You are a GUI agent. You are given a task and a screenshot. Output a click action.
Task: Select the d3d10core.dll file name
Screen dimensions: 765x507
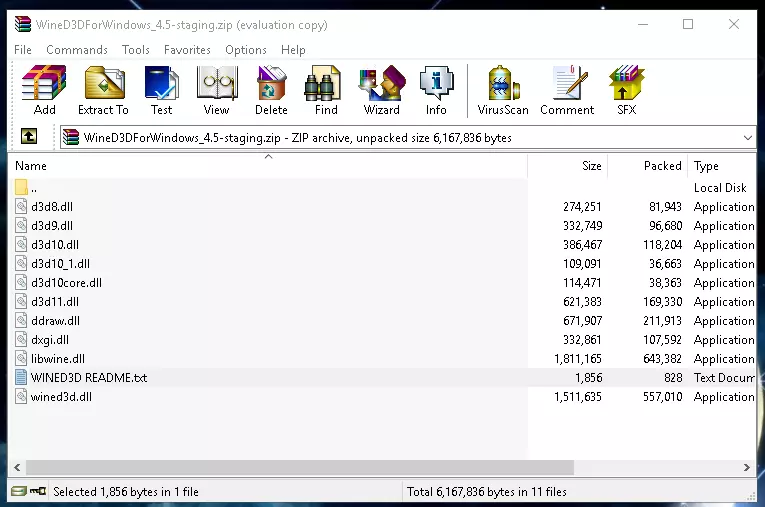click(x=66, y=283)
